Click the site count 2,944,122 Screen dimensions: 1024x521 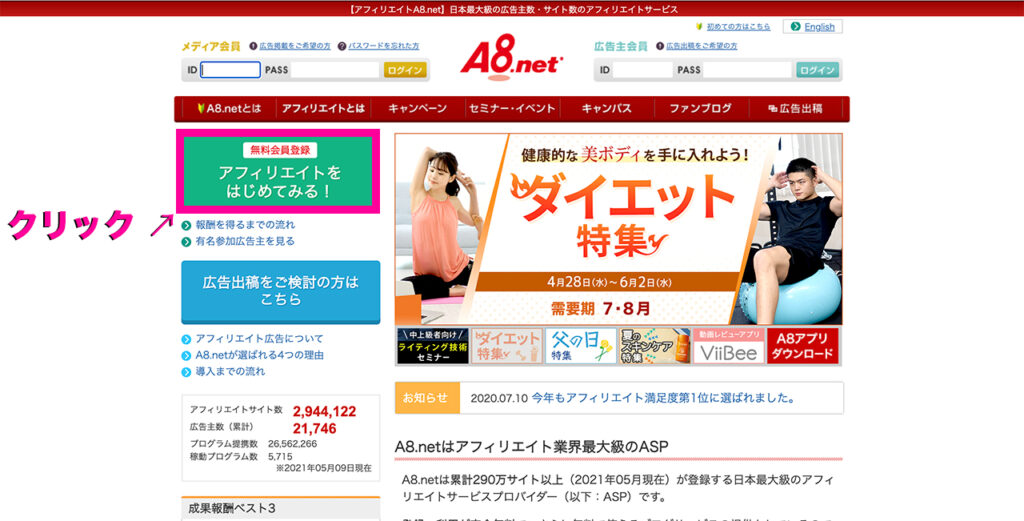[x=325, y=411]
